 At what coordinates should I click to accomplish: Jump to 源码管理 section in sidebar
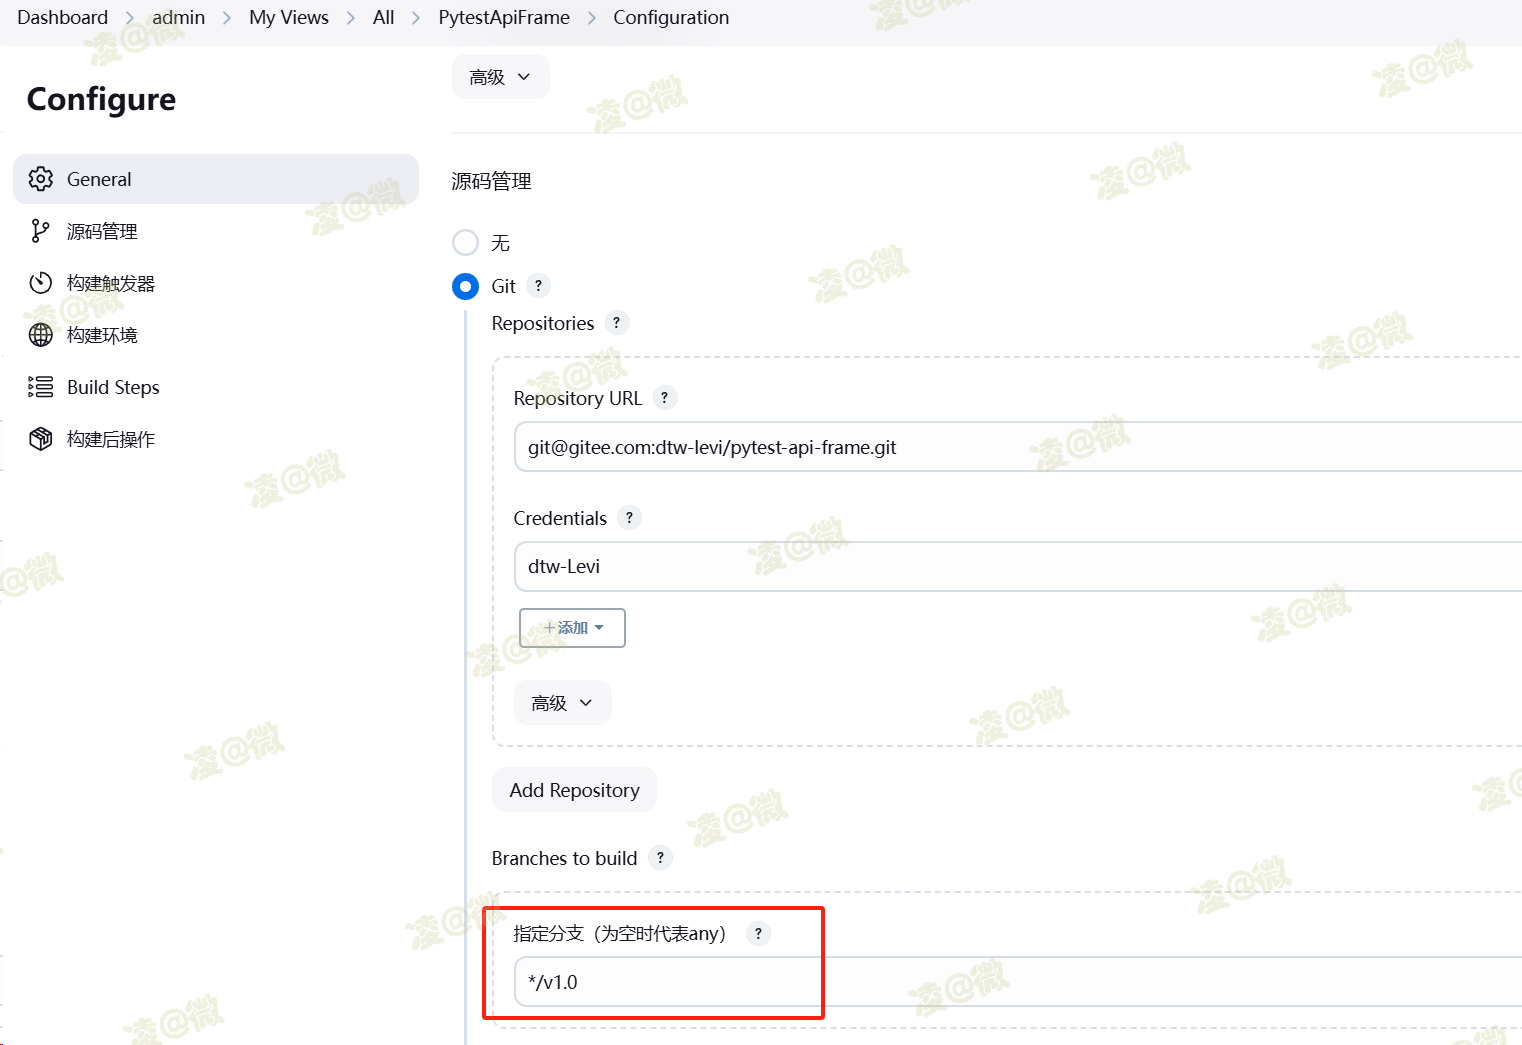tap(216, 231)
